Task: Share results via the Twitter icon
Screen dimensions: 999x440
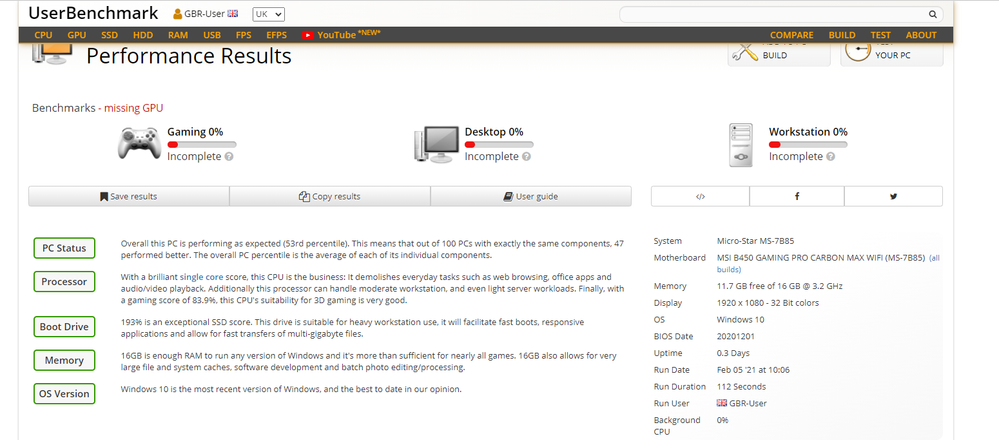Action: pyautogui.click(x=893, y=196)
